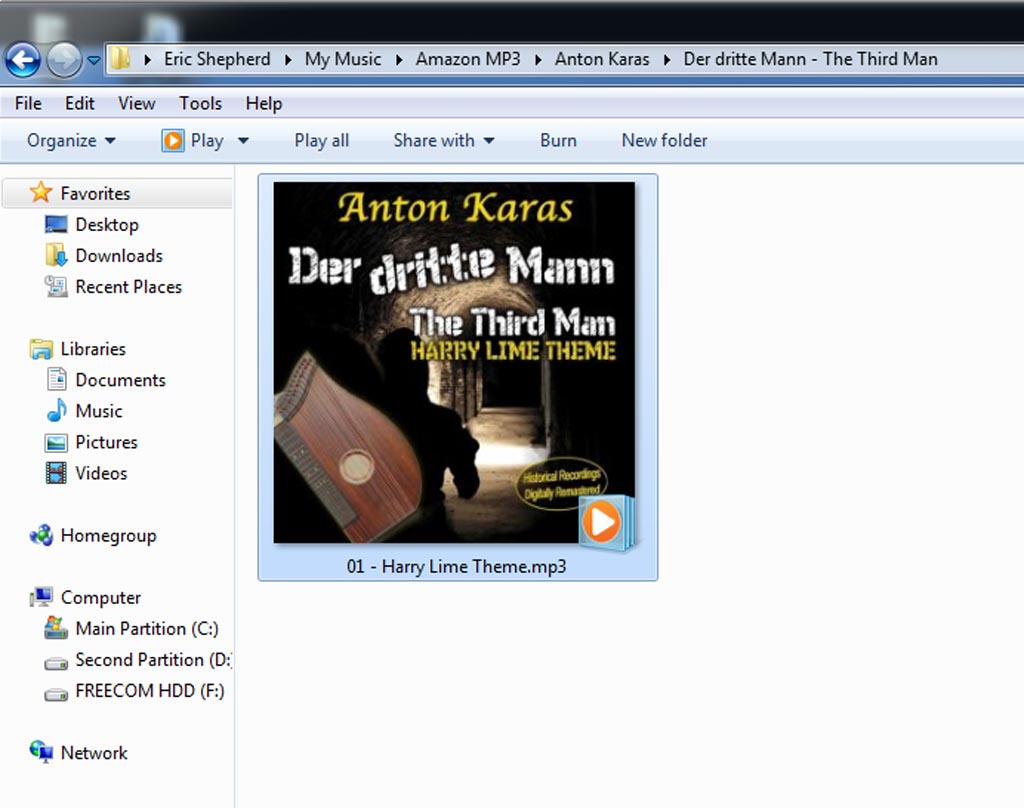Viewport: 1024px width, 808px height.
Task: Go back with the Back arrow button
Action: click(24, 60)
